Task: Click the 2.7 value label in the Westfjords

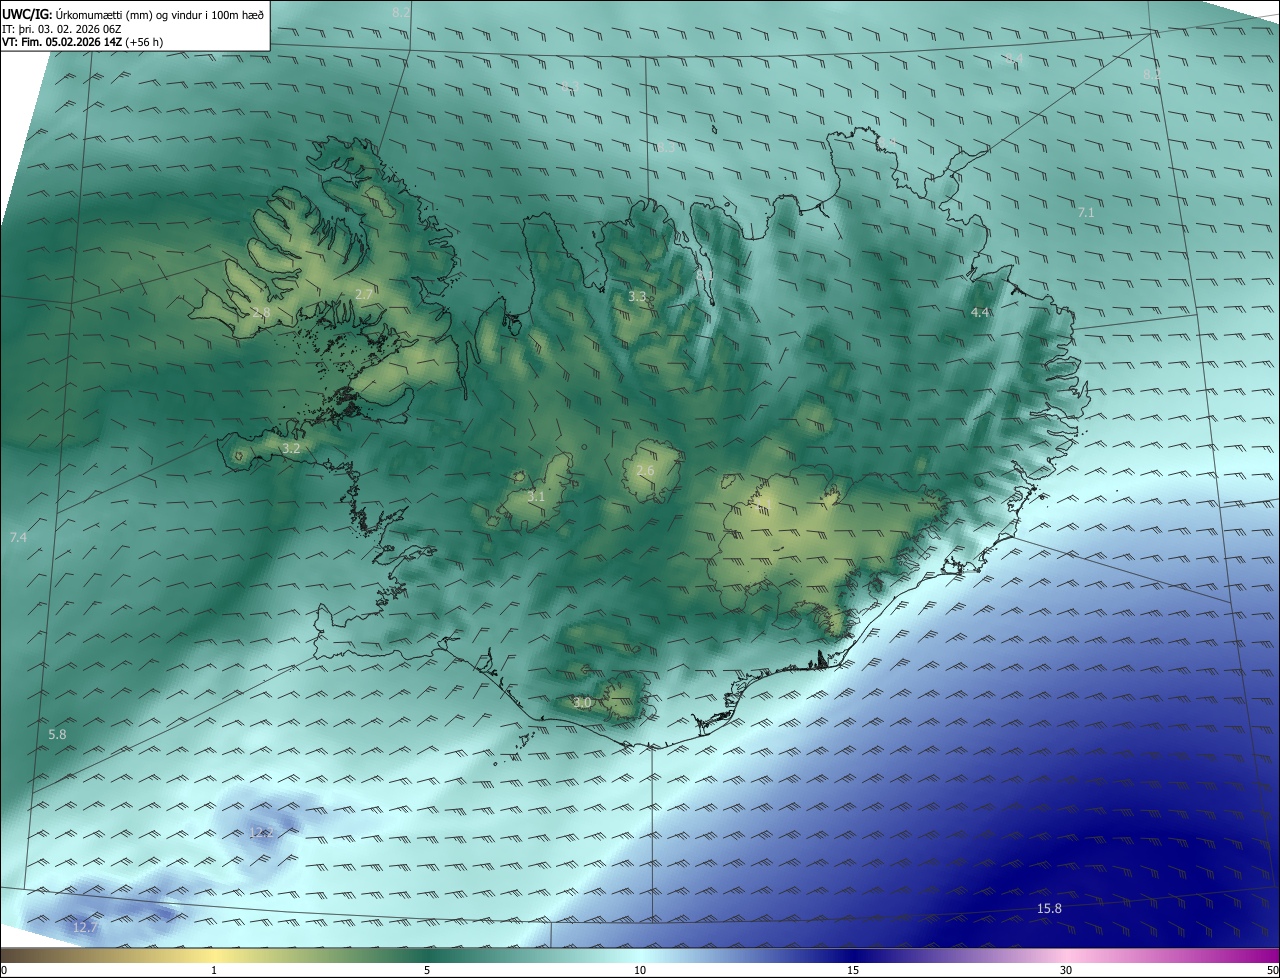Action: point(364,294)
